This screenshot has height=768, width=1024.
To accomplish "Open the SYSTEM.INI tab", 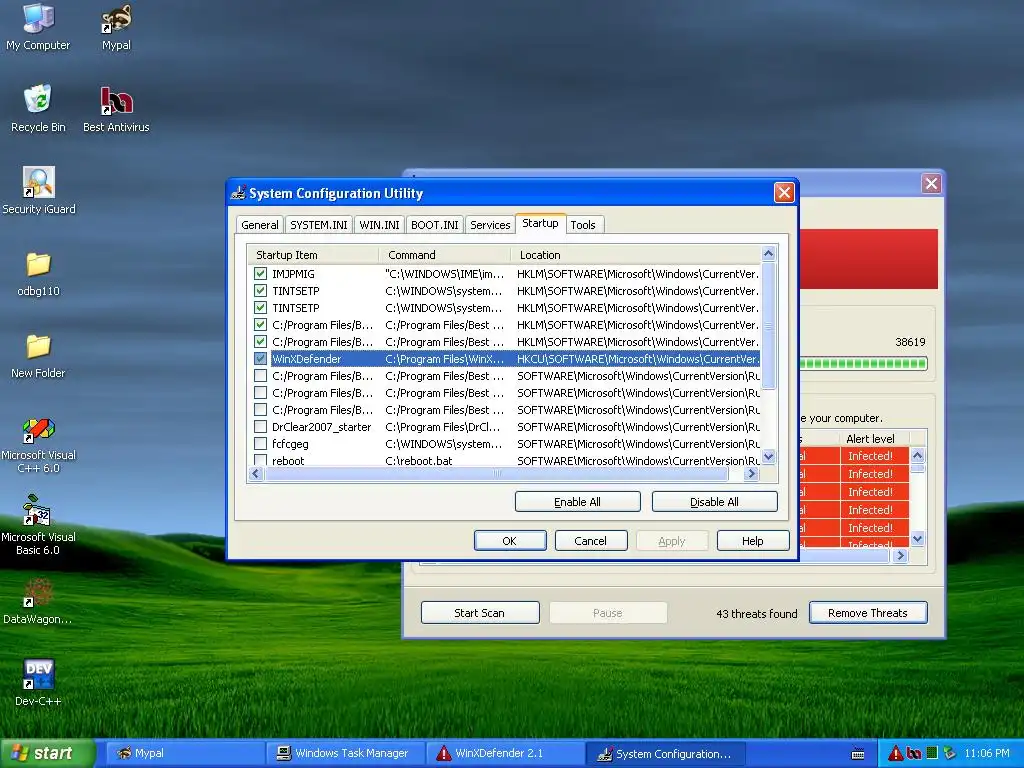I will click(319, 225).
